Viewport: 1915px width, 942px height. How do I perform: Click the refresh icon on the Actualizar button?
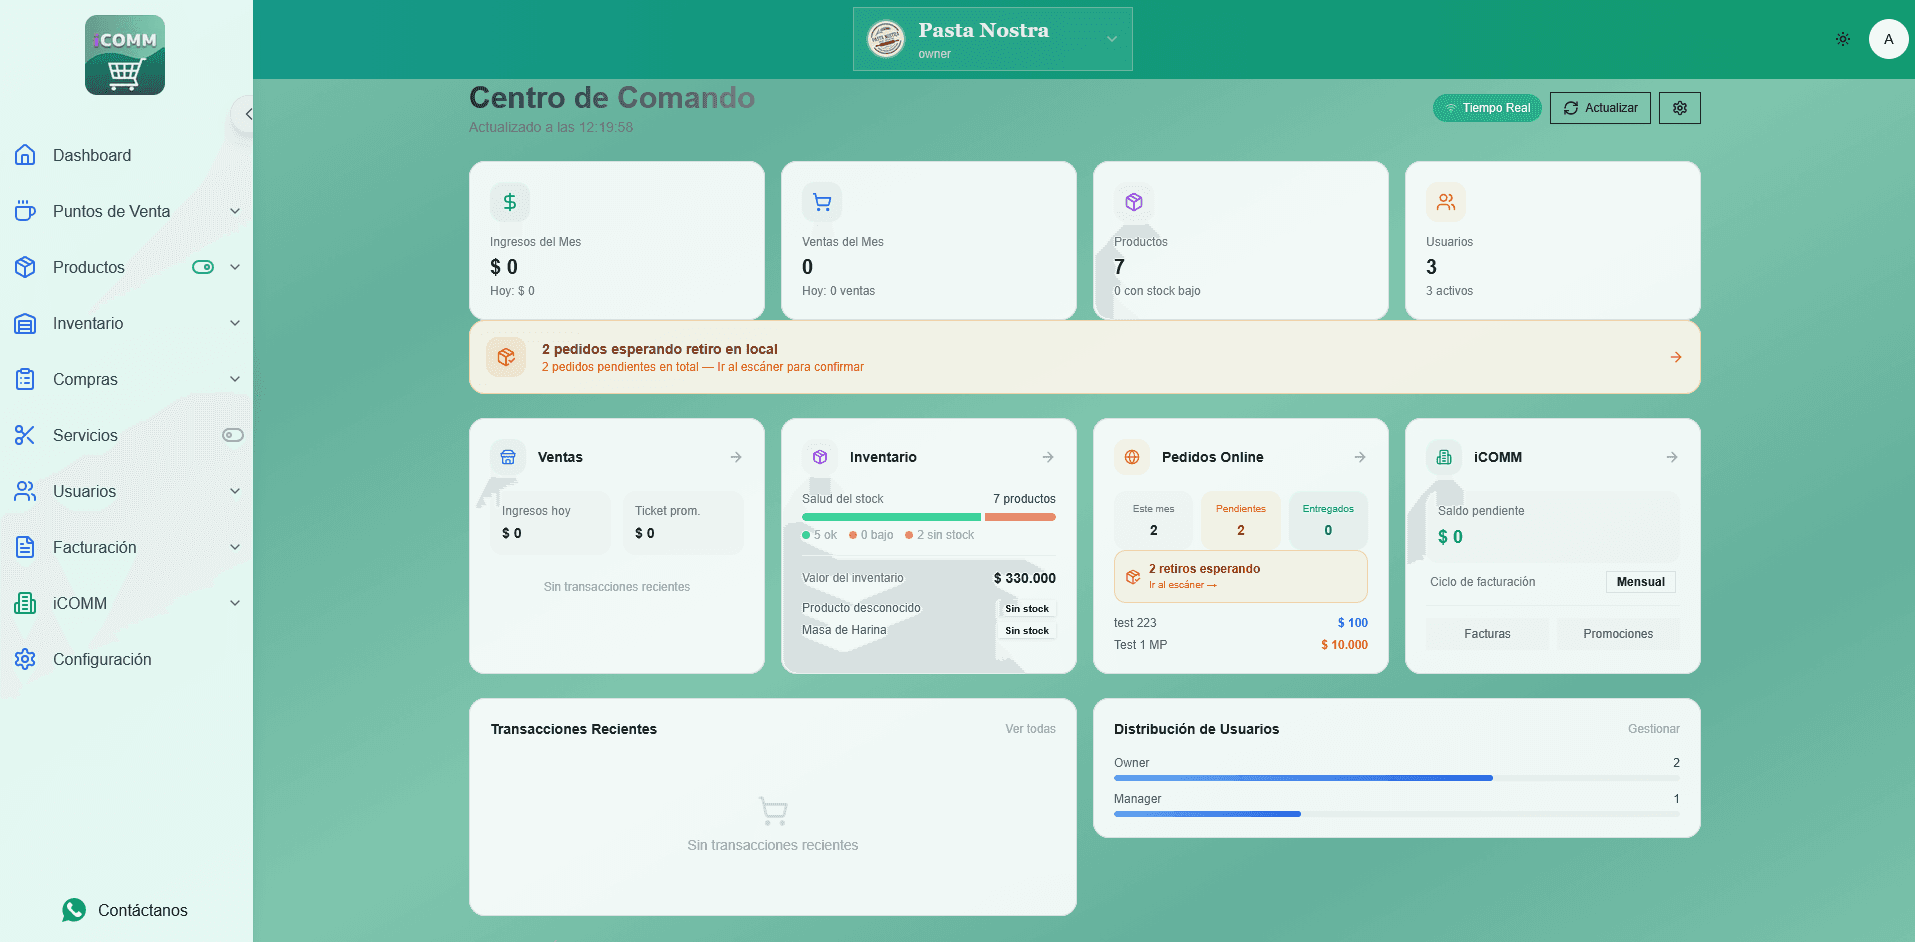click(x=1570, y=107)
